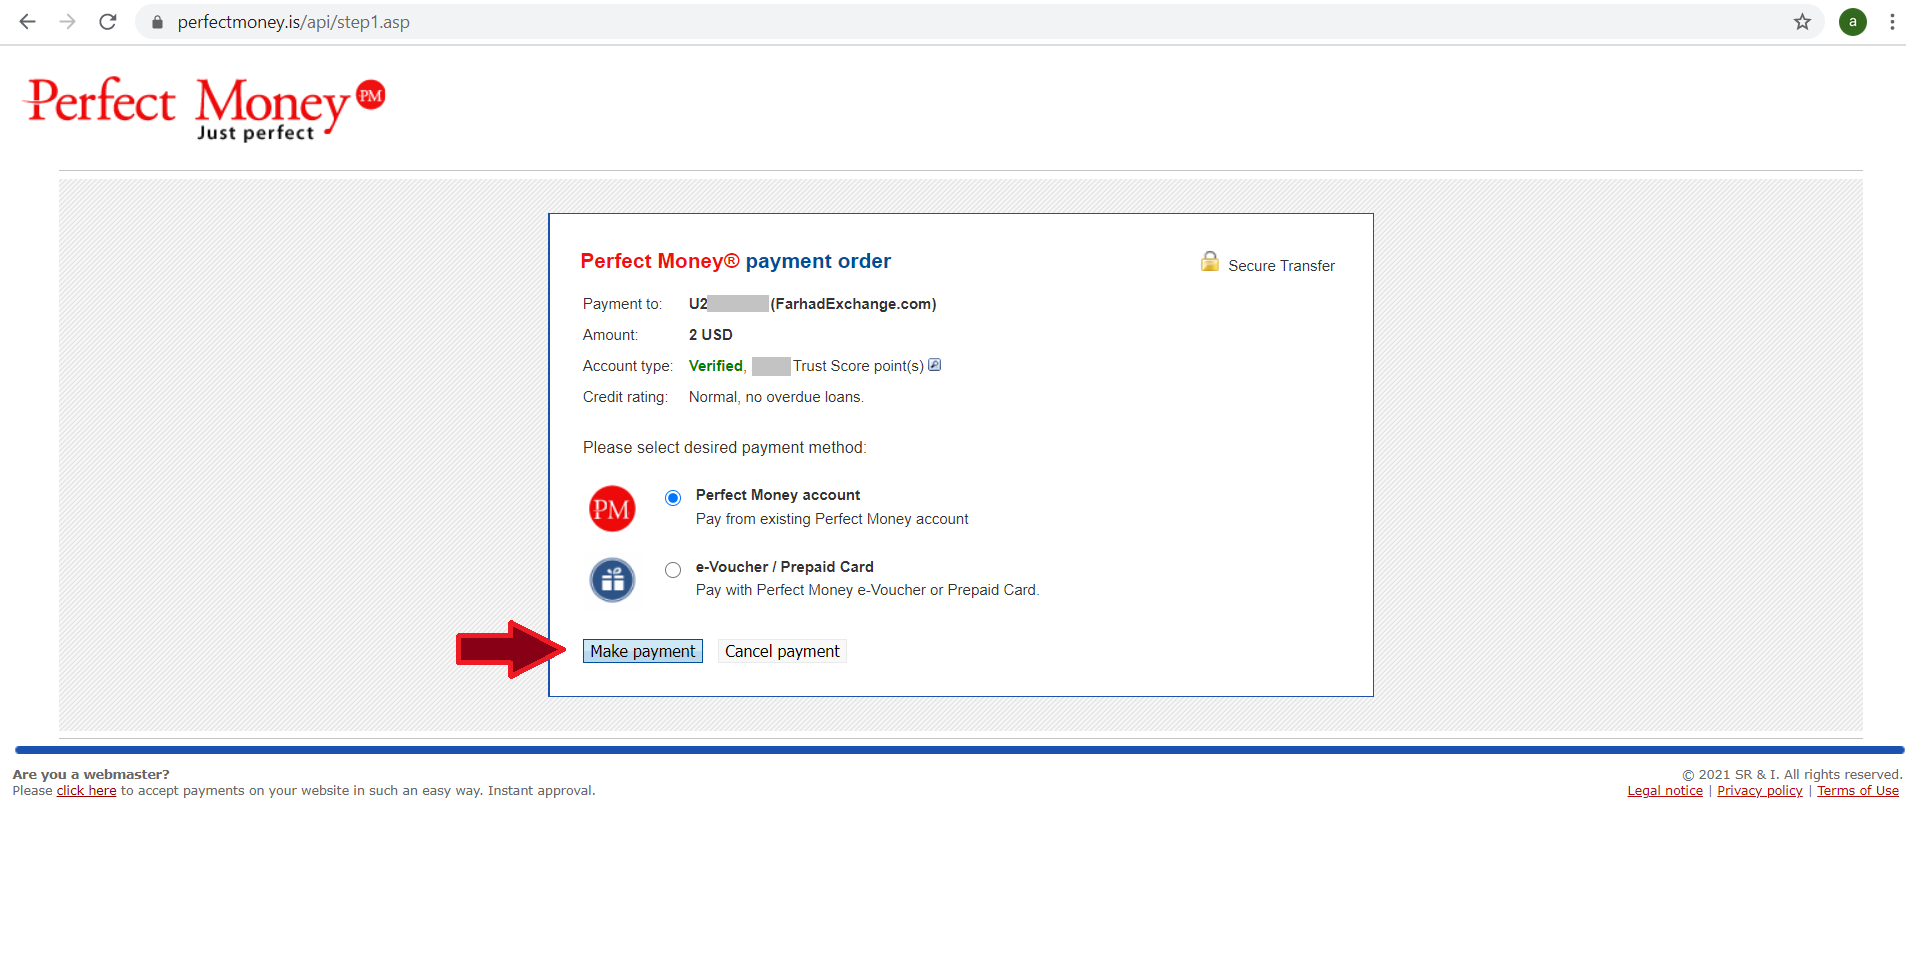Viewport: 1906px width, 971px height.
Task: Click 'Please select desired payment method:' text
Action: [x=725, y=448]
